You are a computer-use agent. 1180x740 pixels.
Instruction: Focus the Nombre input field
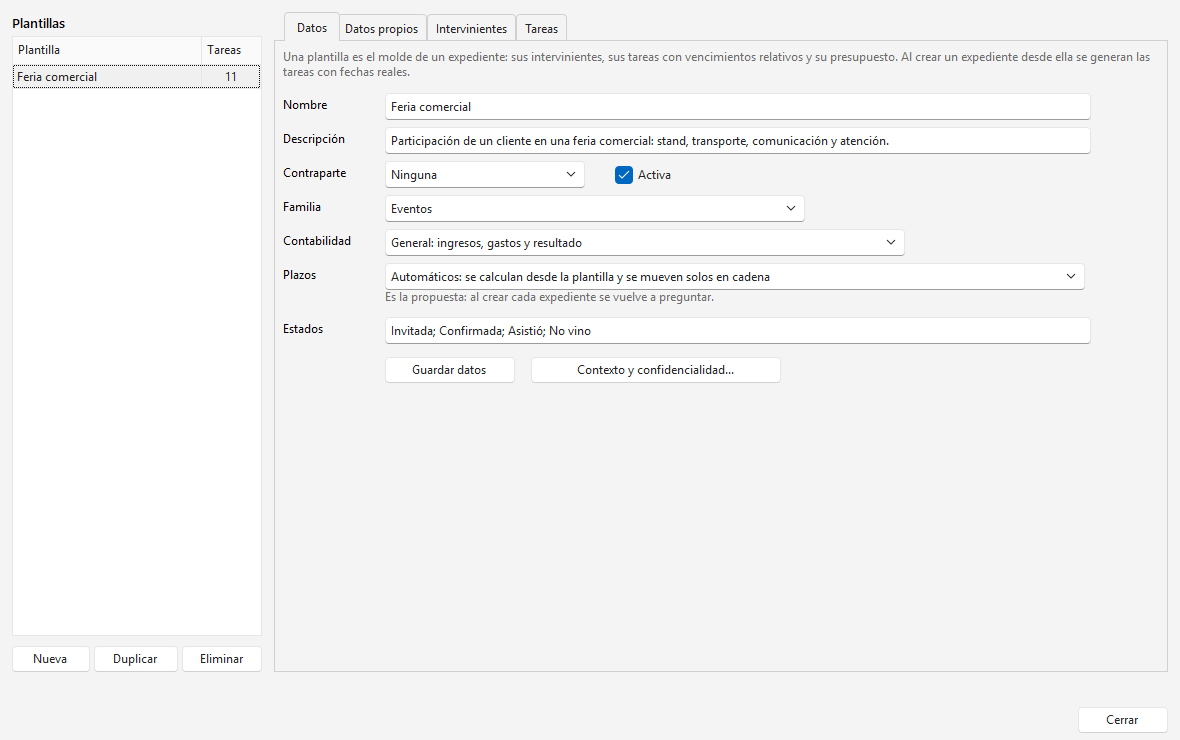(738, 106)
